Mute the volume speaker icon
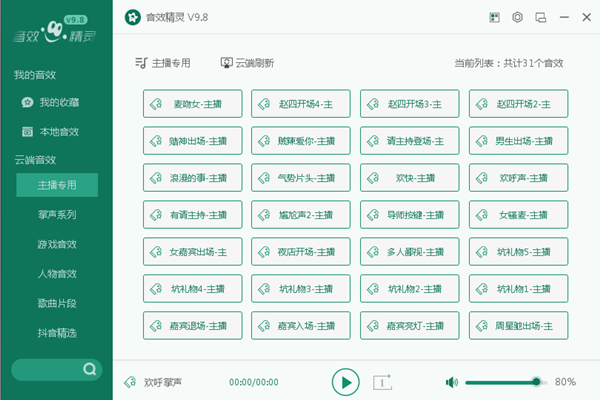600x400 pixels. click(x=451, y=382)
